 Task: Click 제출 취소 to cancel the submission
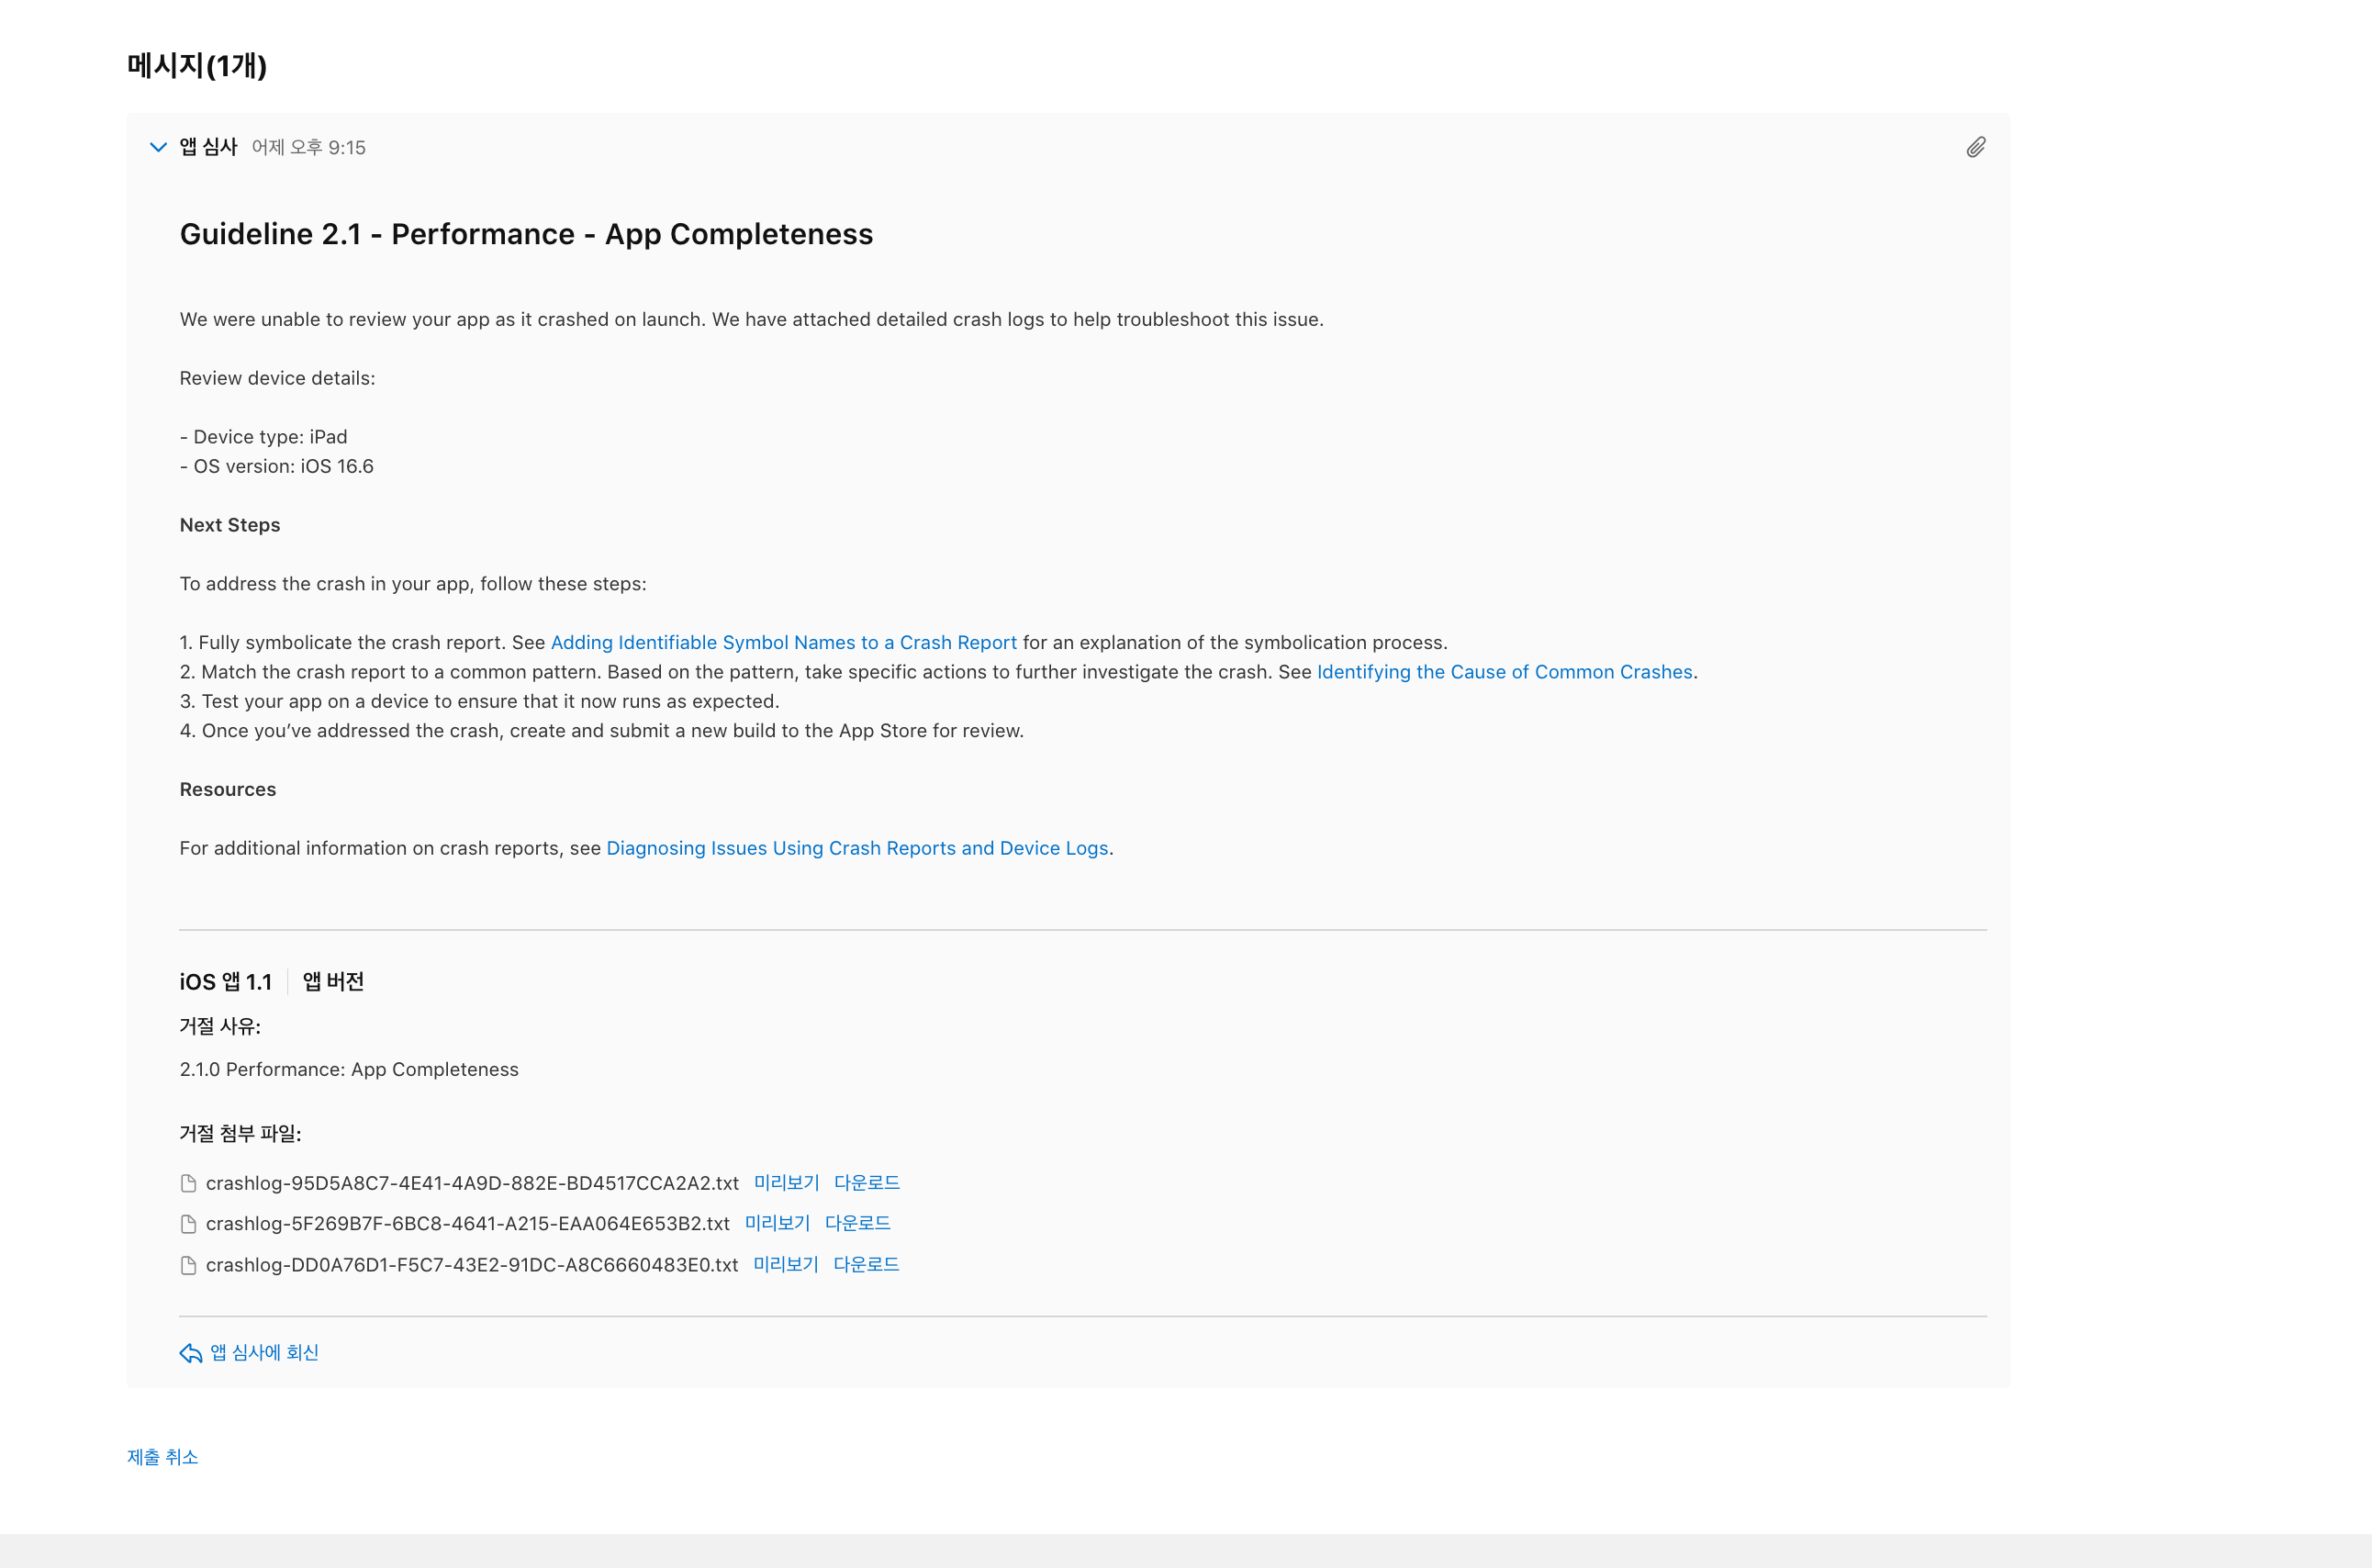pos(162,1457)
